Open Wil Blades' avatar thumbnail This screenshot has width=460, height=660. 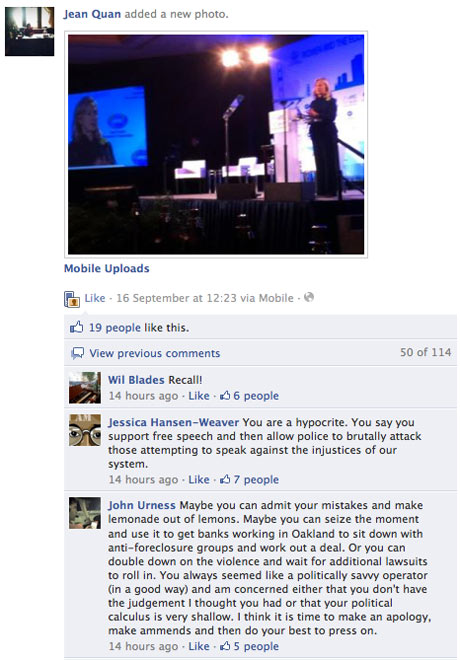[x=85, y=388]
